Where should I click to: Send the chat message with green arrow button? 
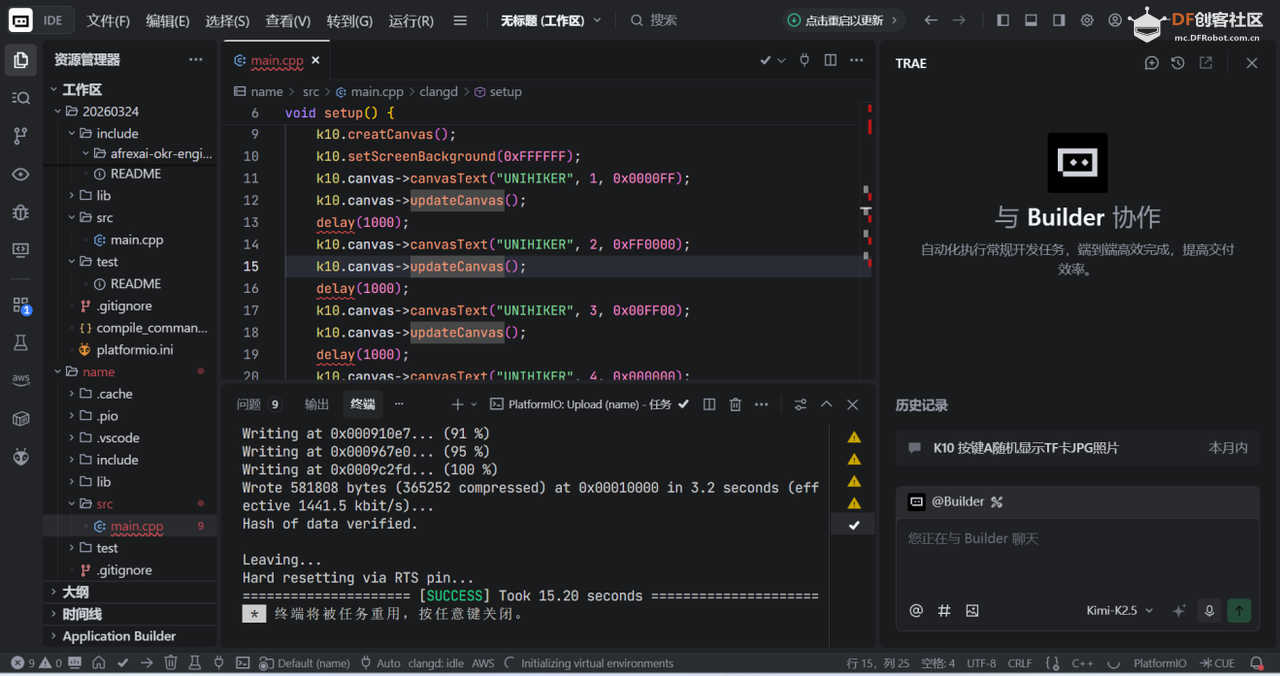[x=1239, y=610]
